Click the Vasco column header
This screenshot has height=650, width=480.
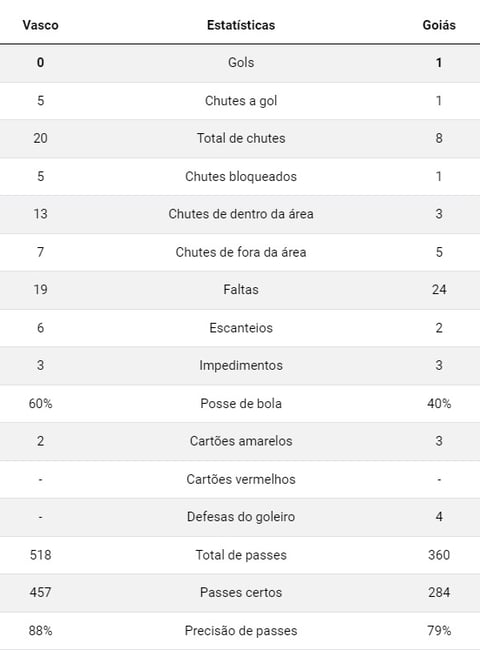[x=40, y=25]
